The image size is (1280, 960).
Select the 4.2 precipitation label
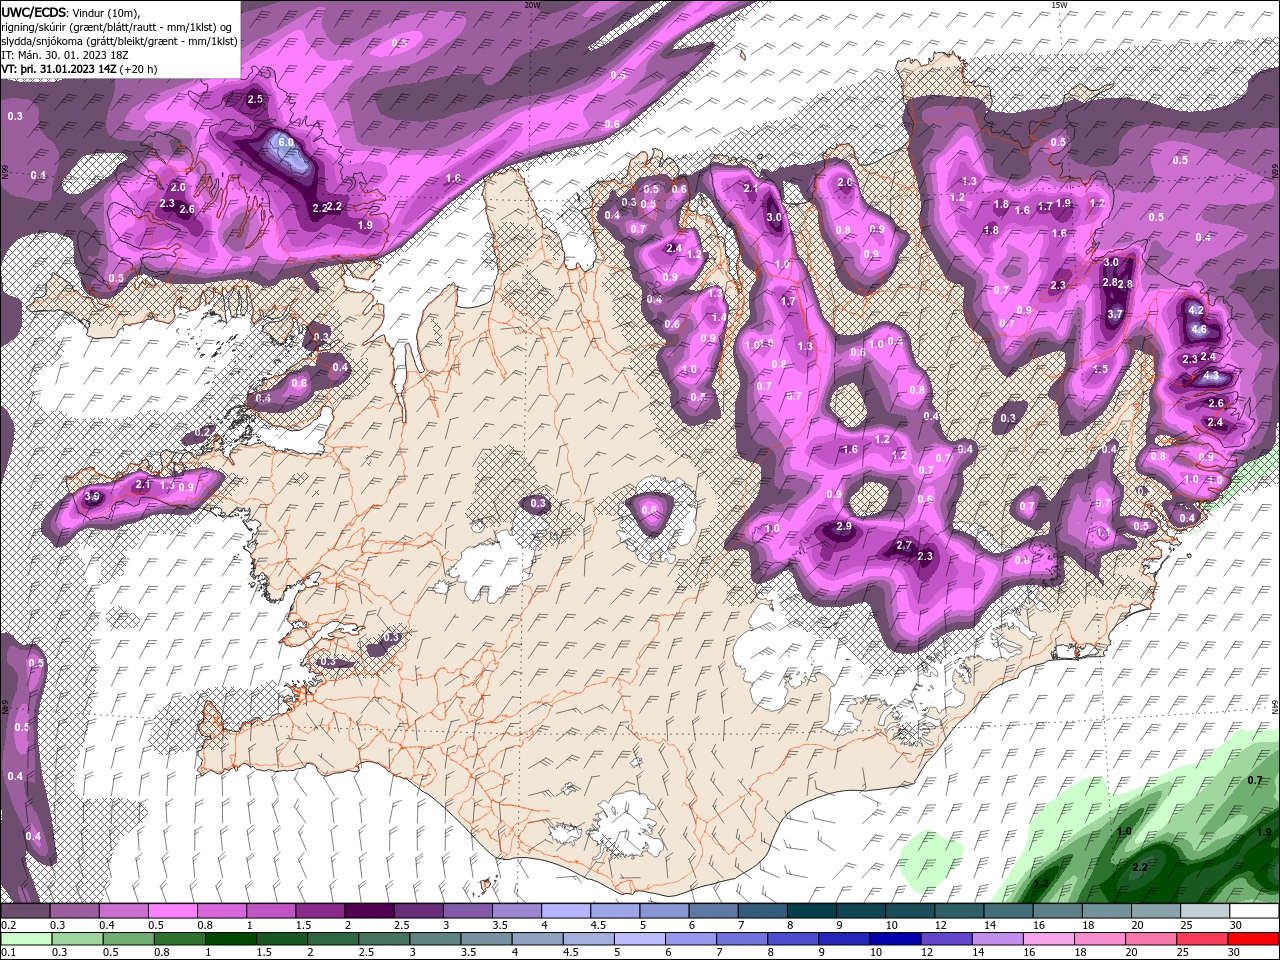[x=1196, y=310]
